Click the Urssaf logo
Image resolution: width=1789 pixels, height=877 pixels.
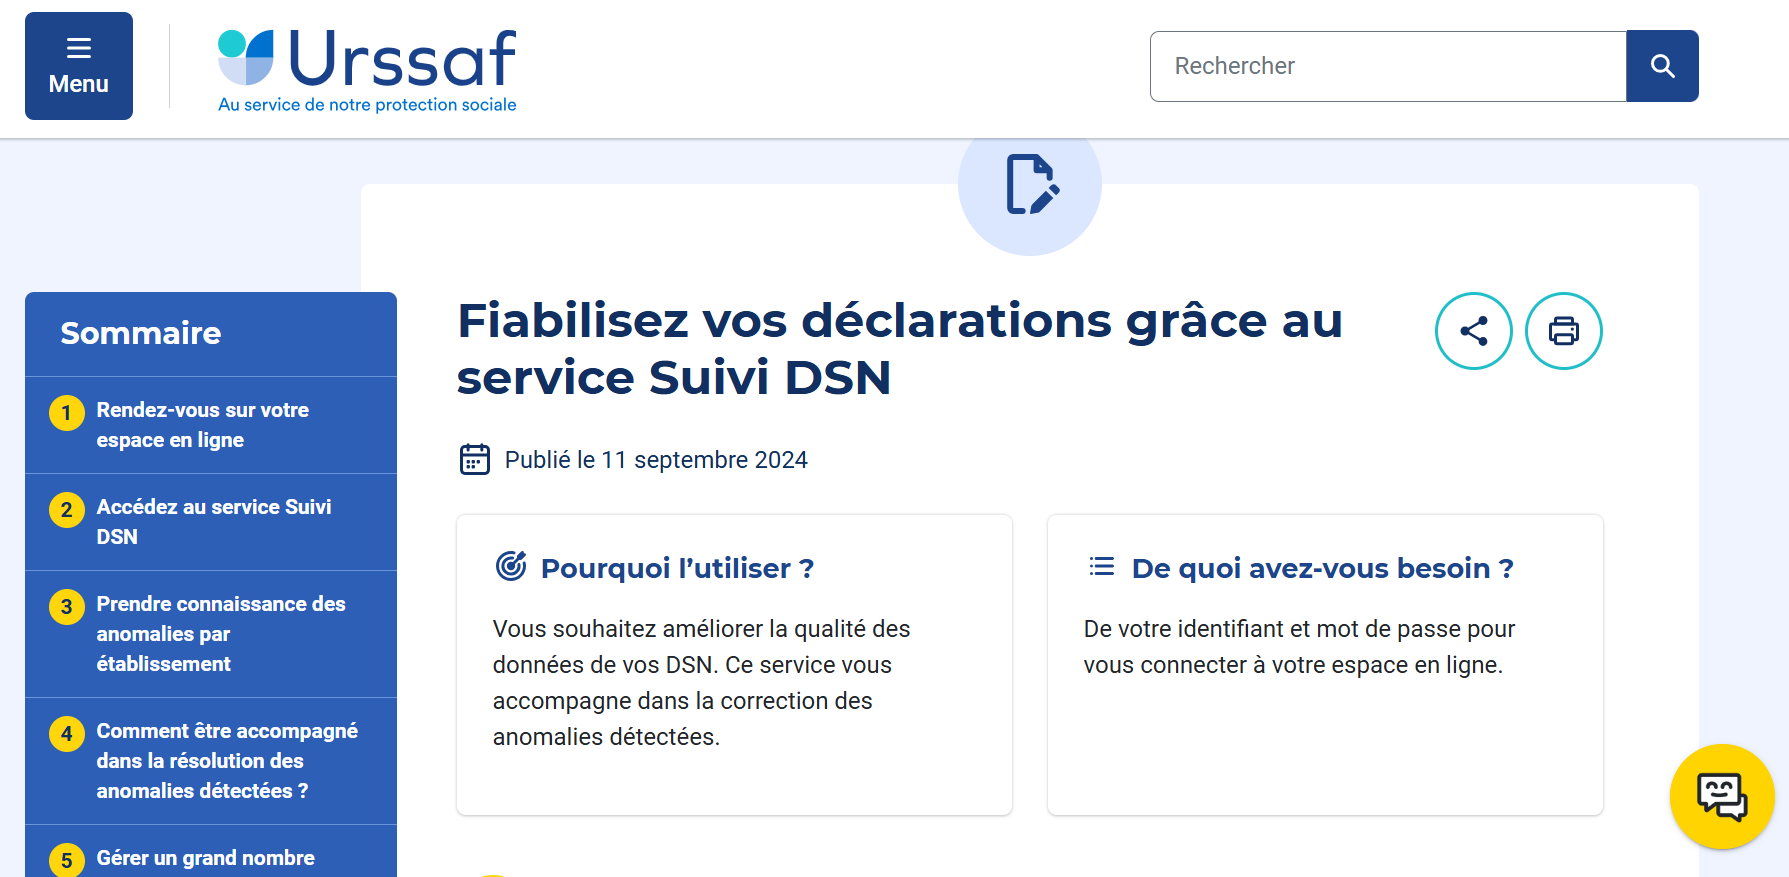tap(367, 70)
